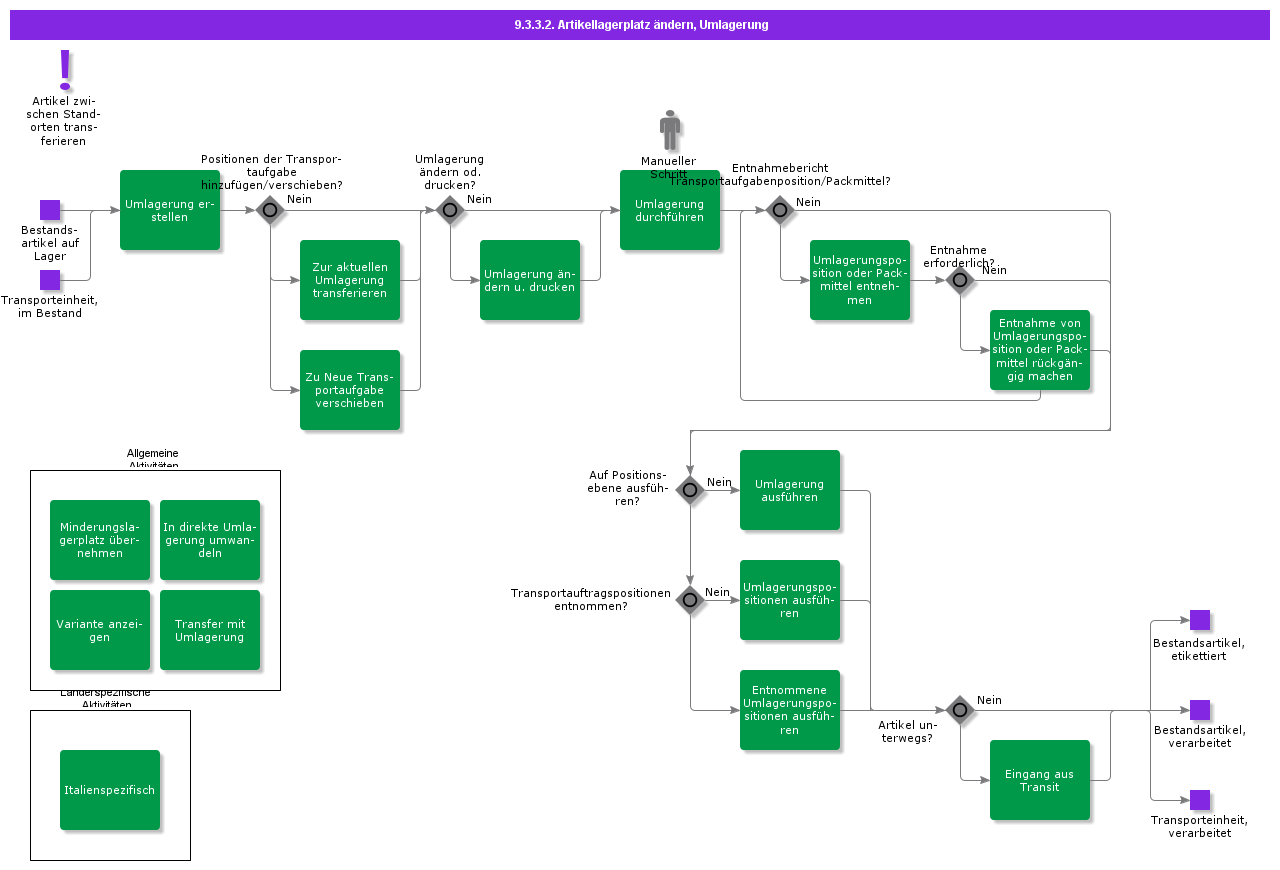This screenshot has height=870, width=1280.
Task: Open the 'Italienspezifisch' activity box
Action: (110, 790)
